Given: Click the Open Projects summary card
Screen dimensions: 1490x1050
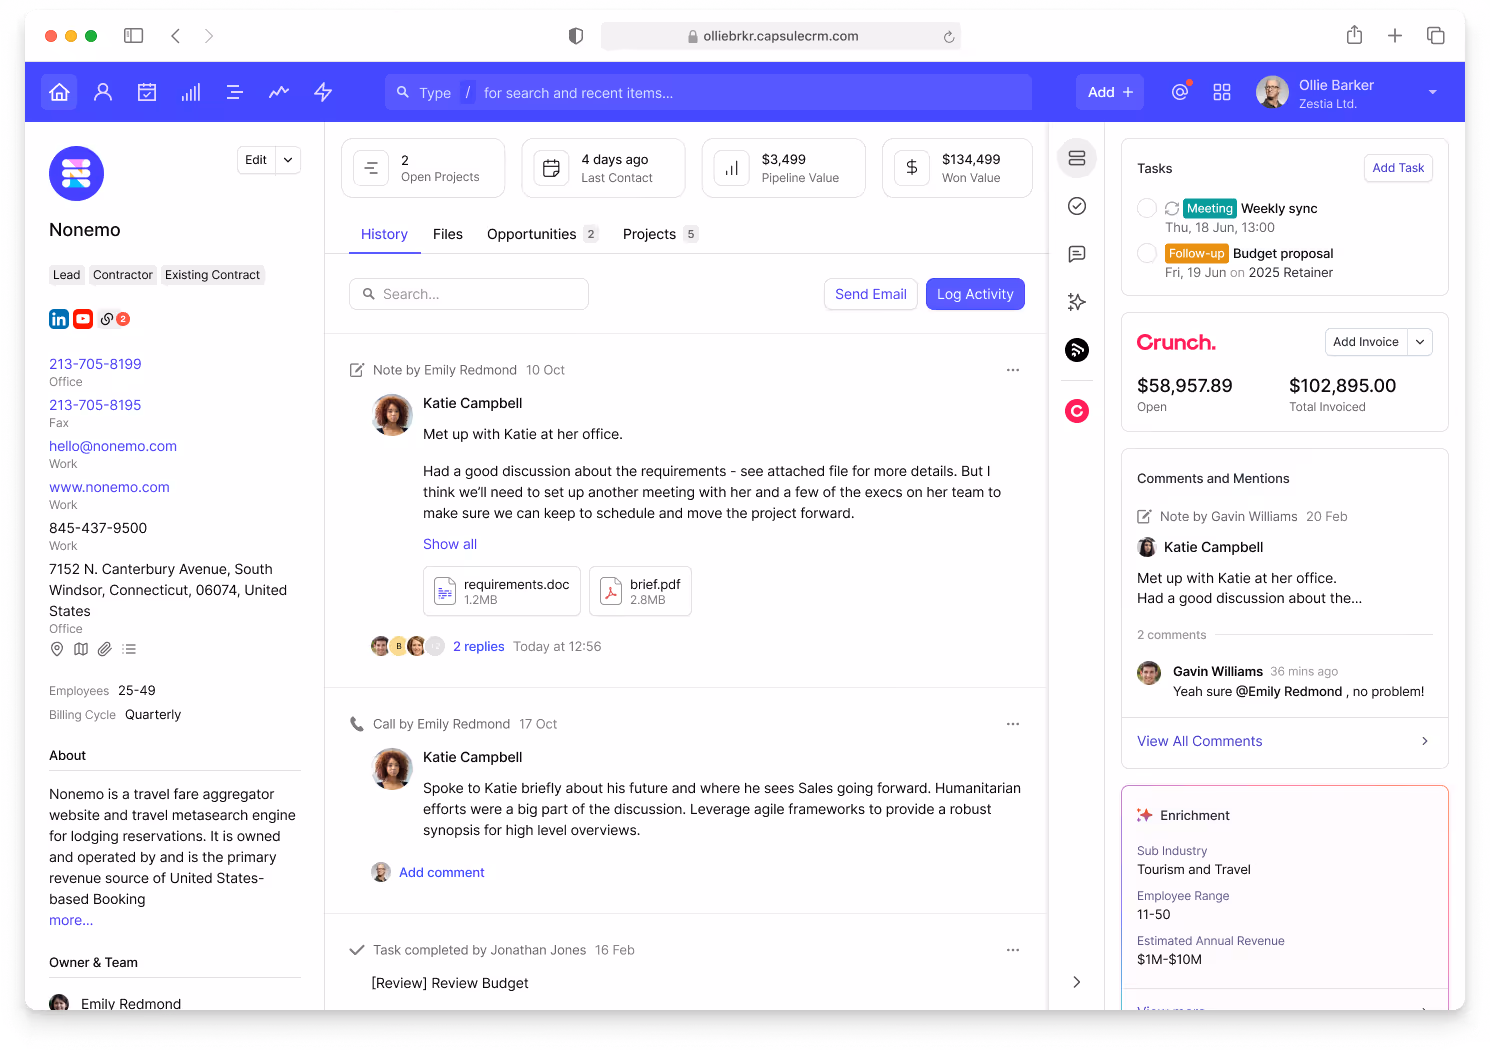Looking at the screenshot, I should coord(423,168).
